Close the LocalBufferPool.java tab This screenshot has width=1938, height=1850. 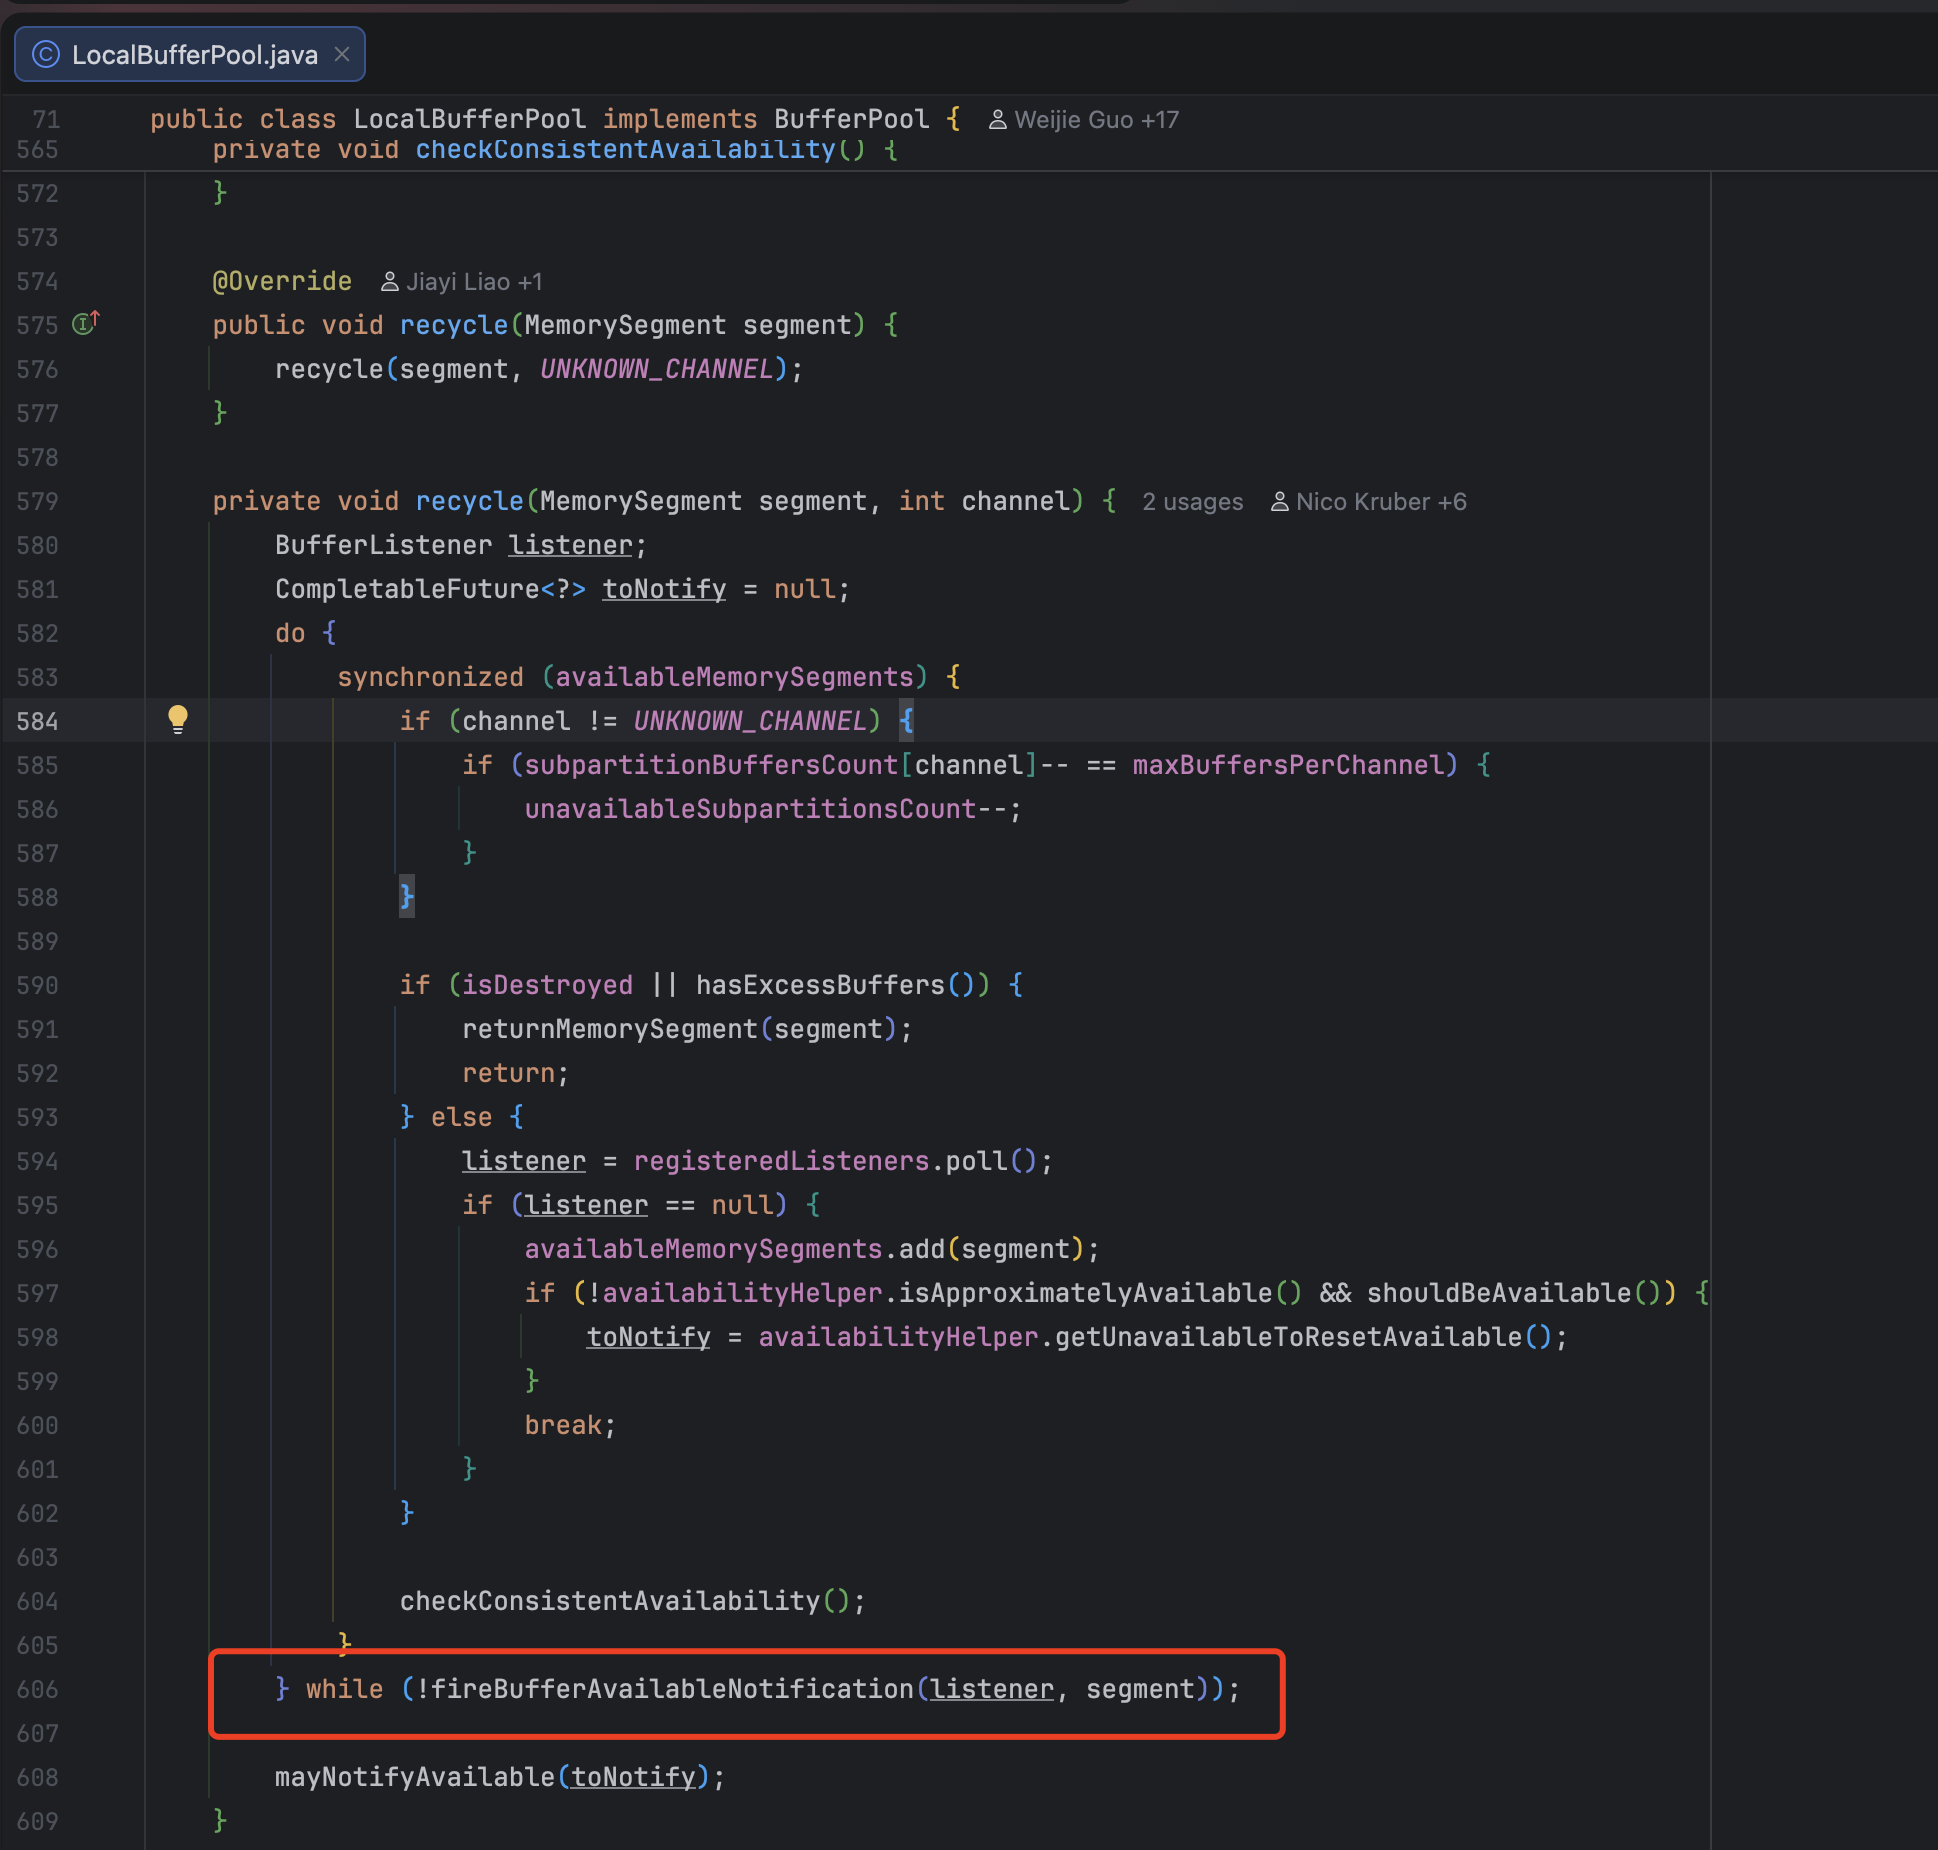[342, 54]
